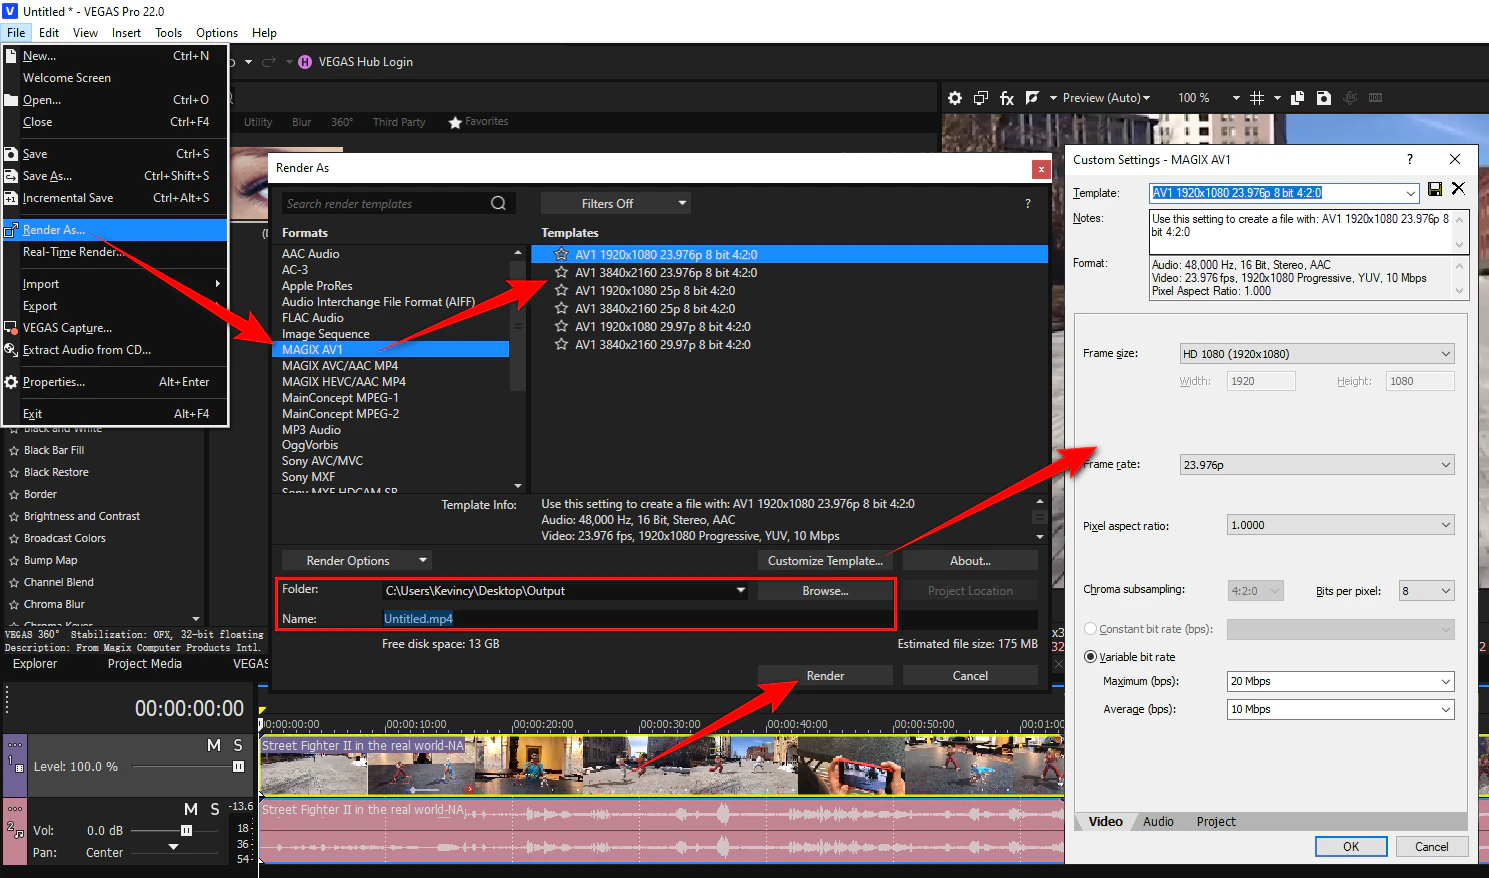1489x878 pixels.
Task: Solo video track 1
Action: tap(238, 745)
